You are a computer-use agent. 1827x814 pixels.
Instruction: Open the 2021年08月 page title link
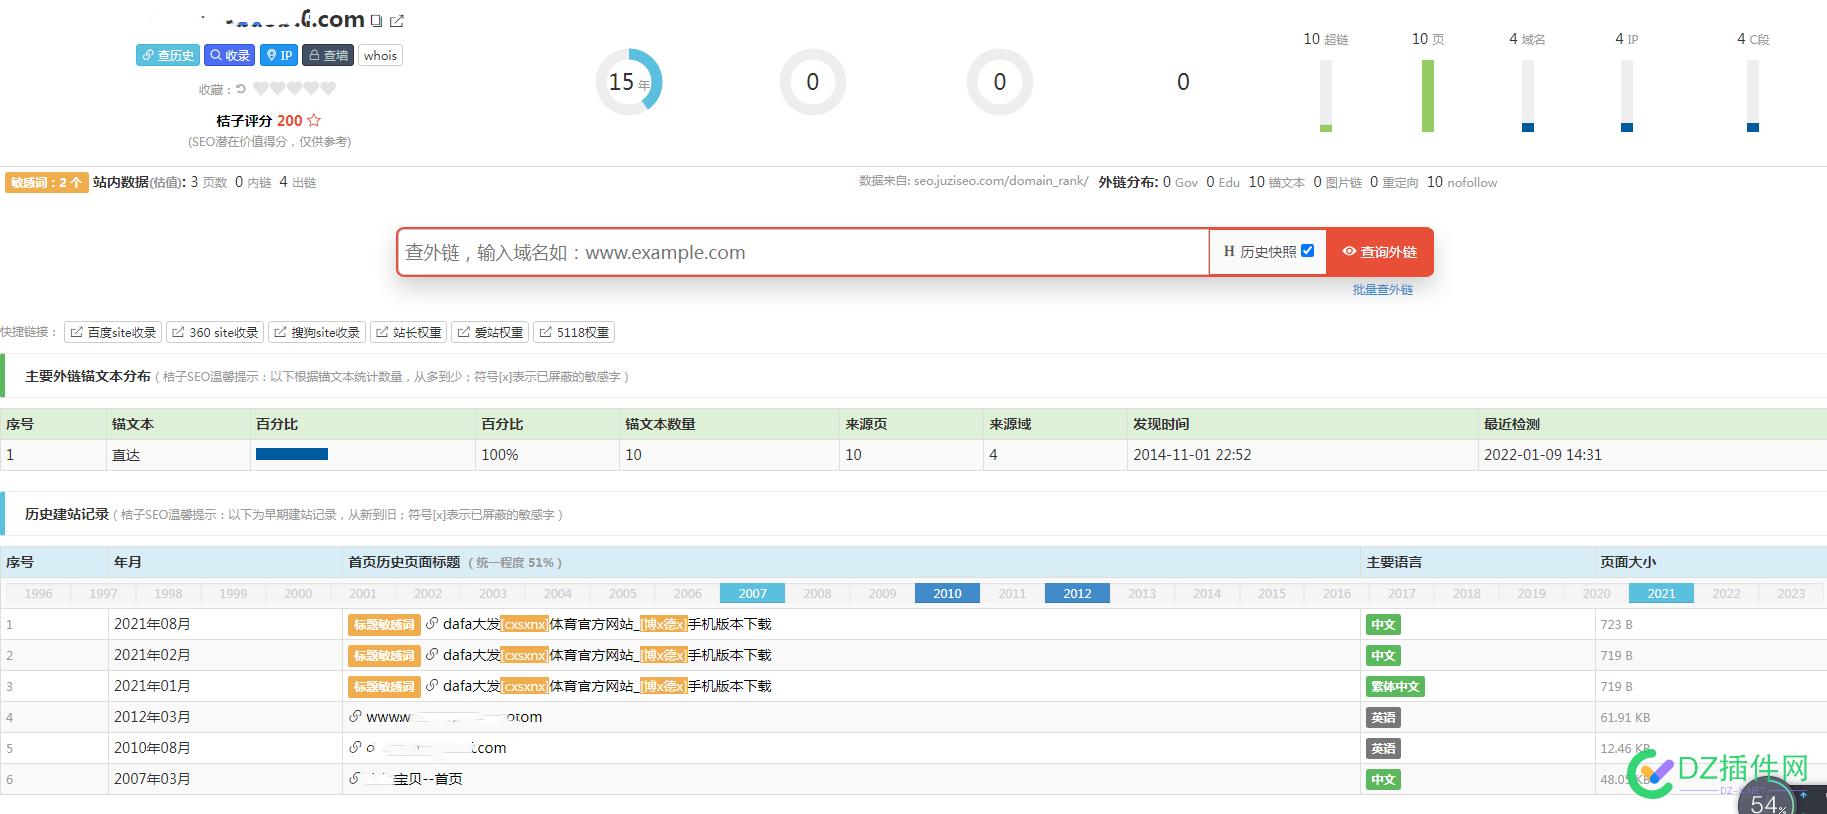pos(607,624)
